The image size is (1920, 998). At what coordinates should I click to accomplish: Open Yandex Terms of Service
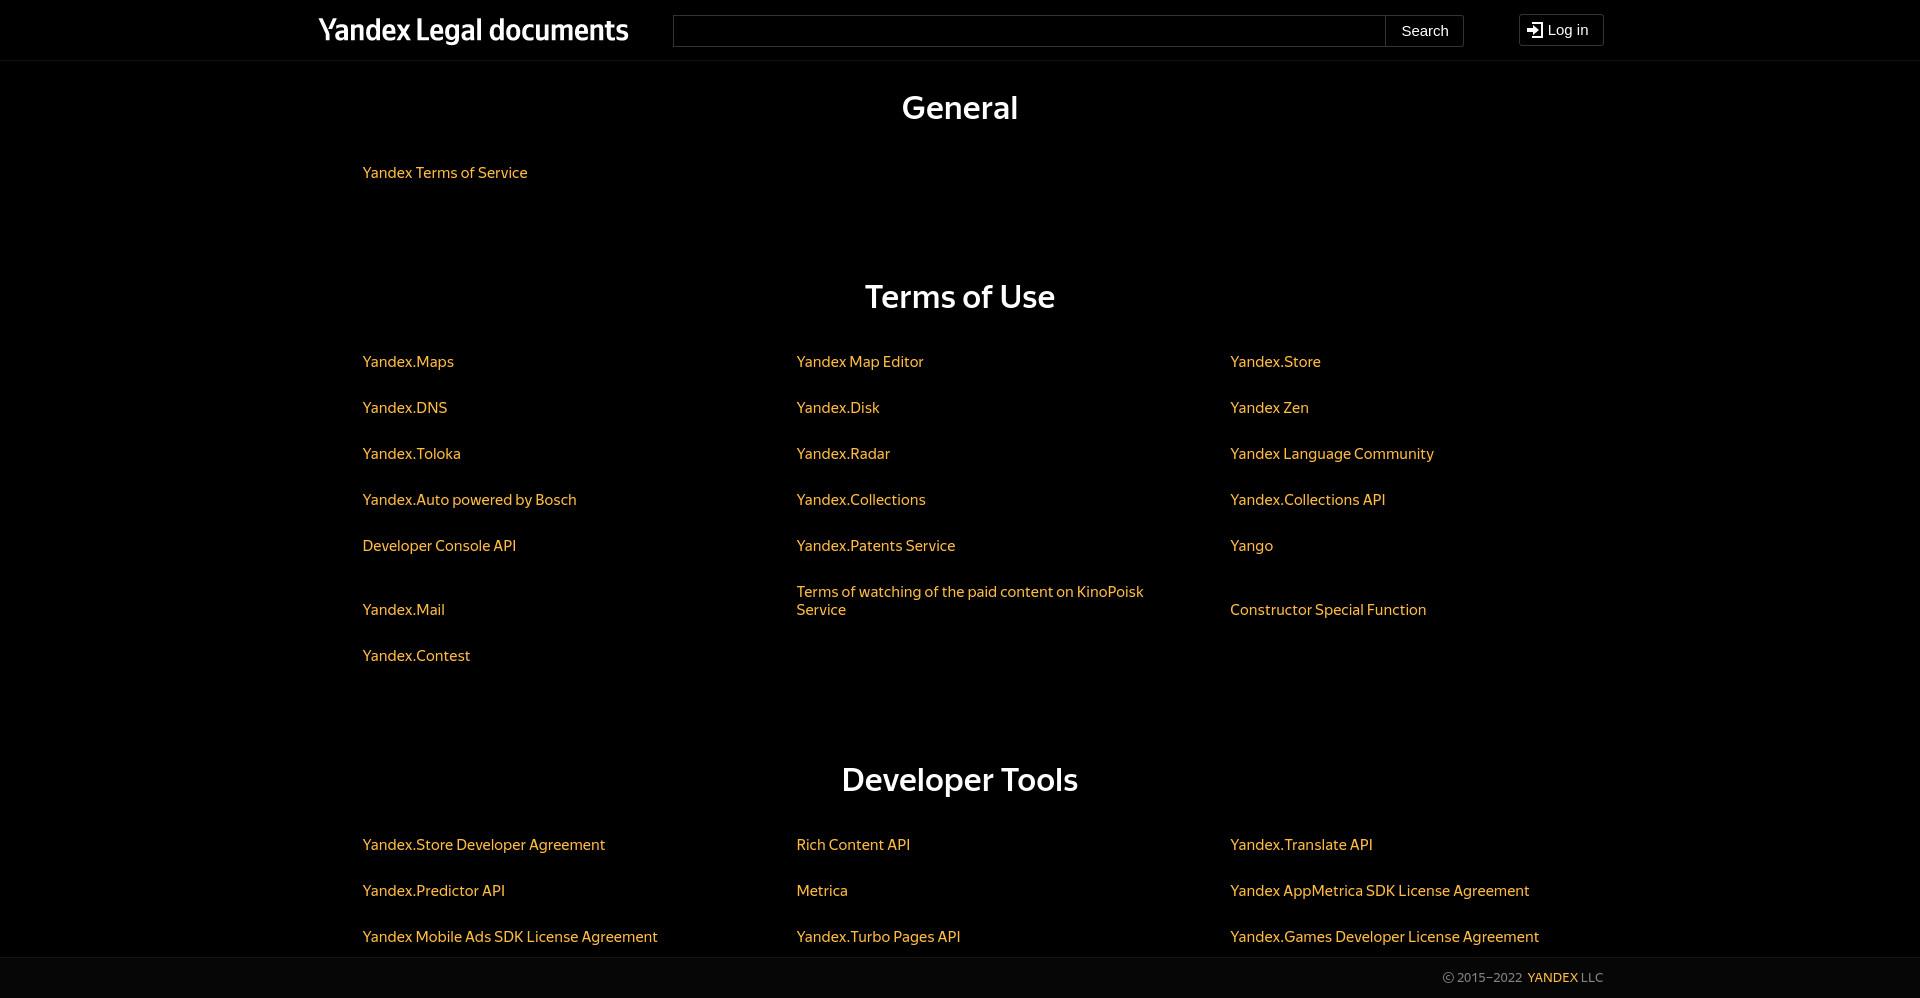coord(445,173)
